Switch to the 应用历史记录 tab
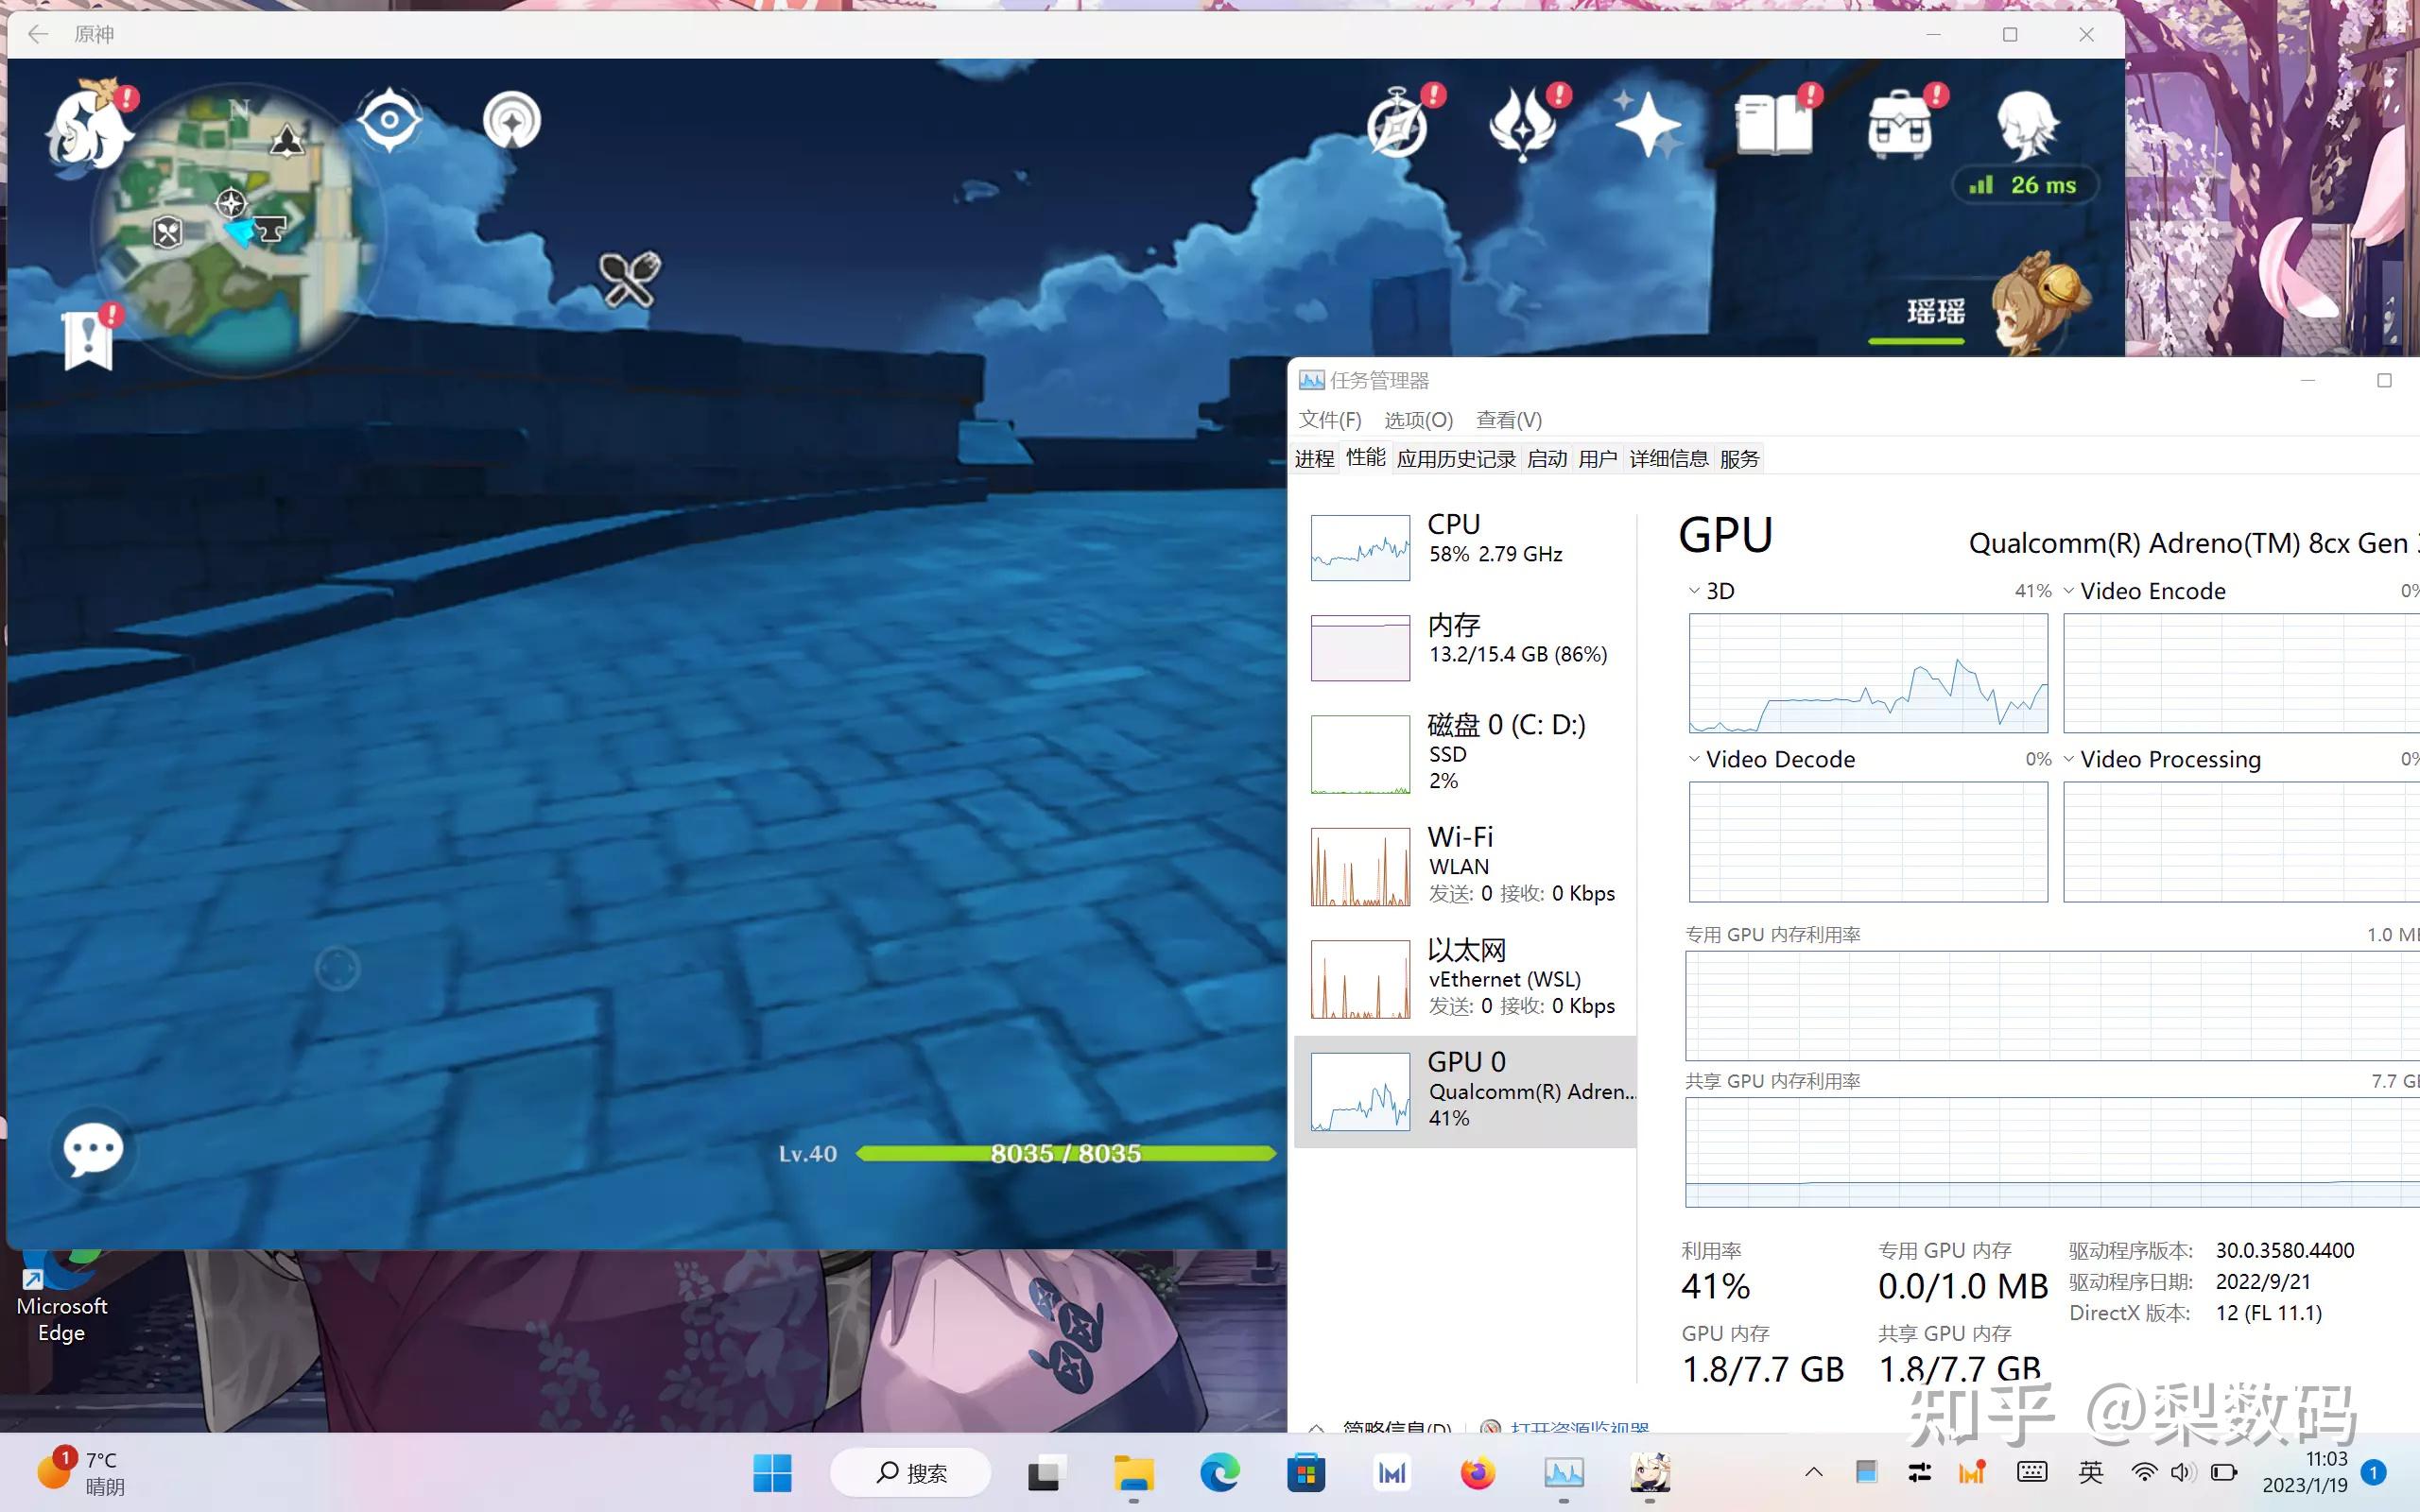The image size is (2420, 1512). coord(1456,459)
